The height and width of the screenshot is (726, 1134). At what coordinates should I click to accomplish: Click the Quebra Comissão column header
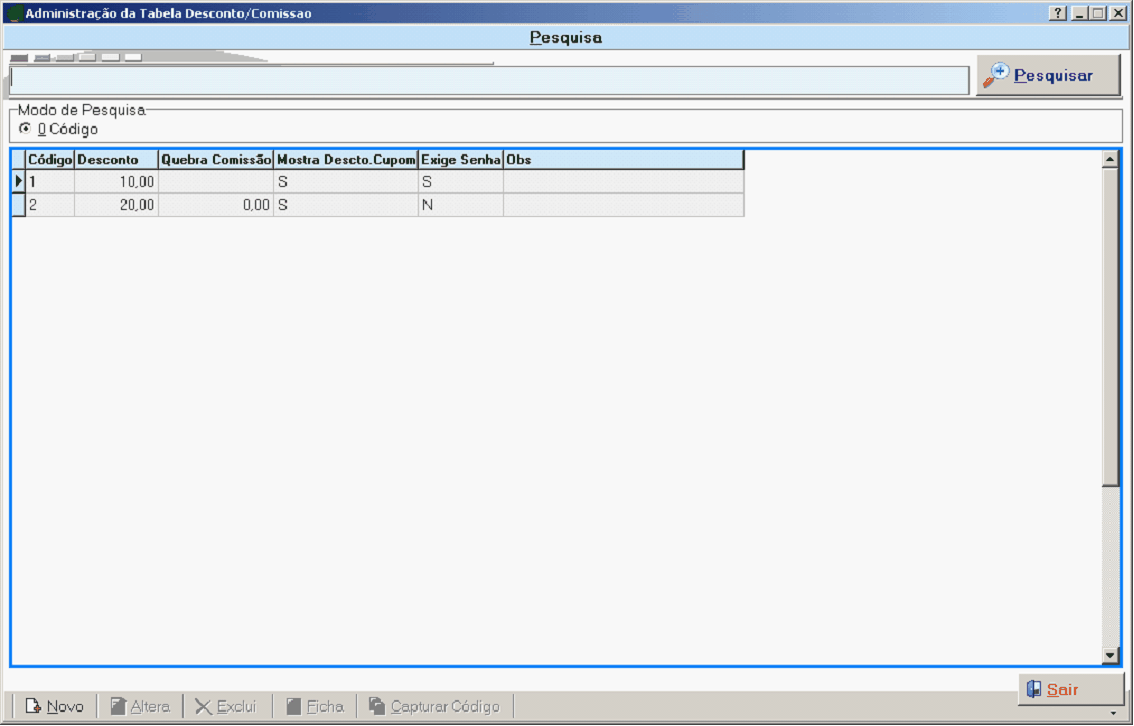(215, 160)
